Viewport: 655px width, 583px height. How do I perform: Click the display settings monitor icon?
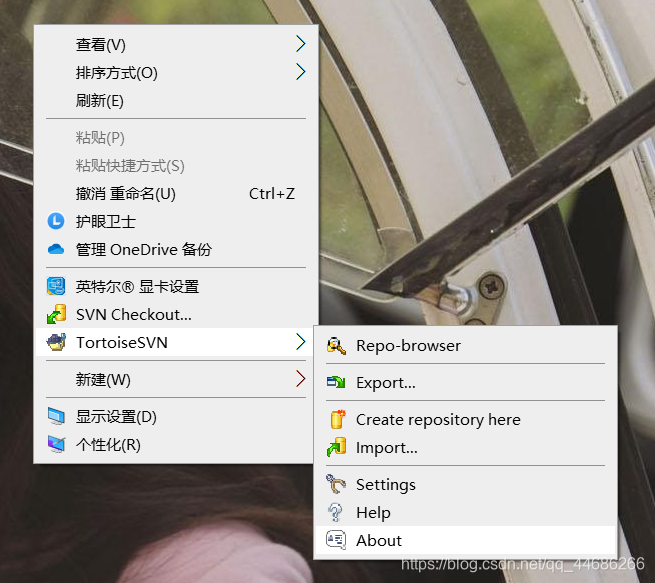tap(56, 416)
